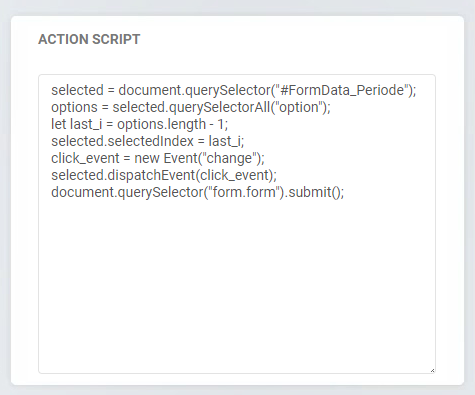Click the ACTION SCRIPT heading
This screenshot has width=475, height=395.
[89, 39]
